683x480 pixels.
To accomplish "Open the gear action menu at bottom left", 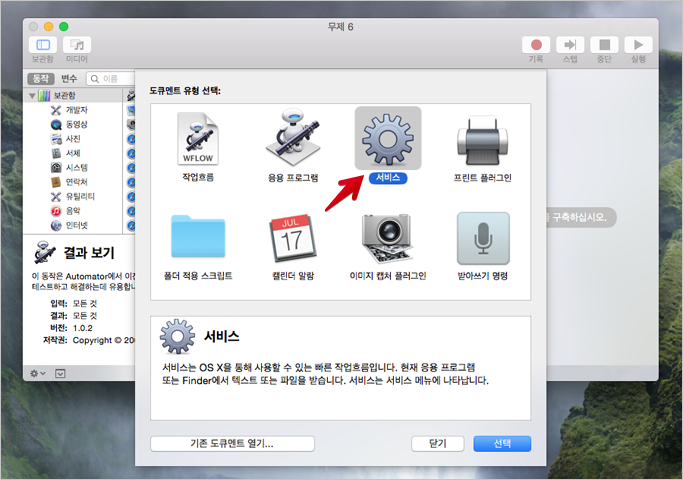I will [37, 373].
